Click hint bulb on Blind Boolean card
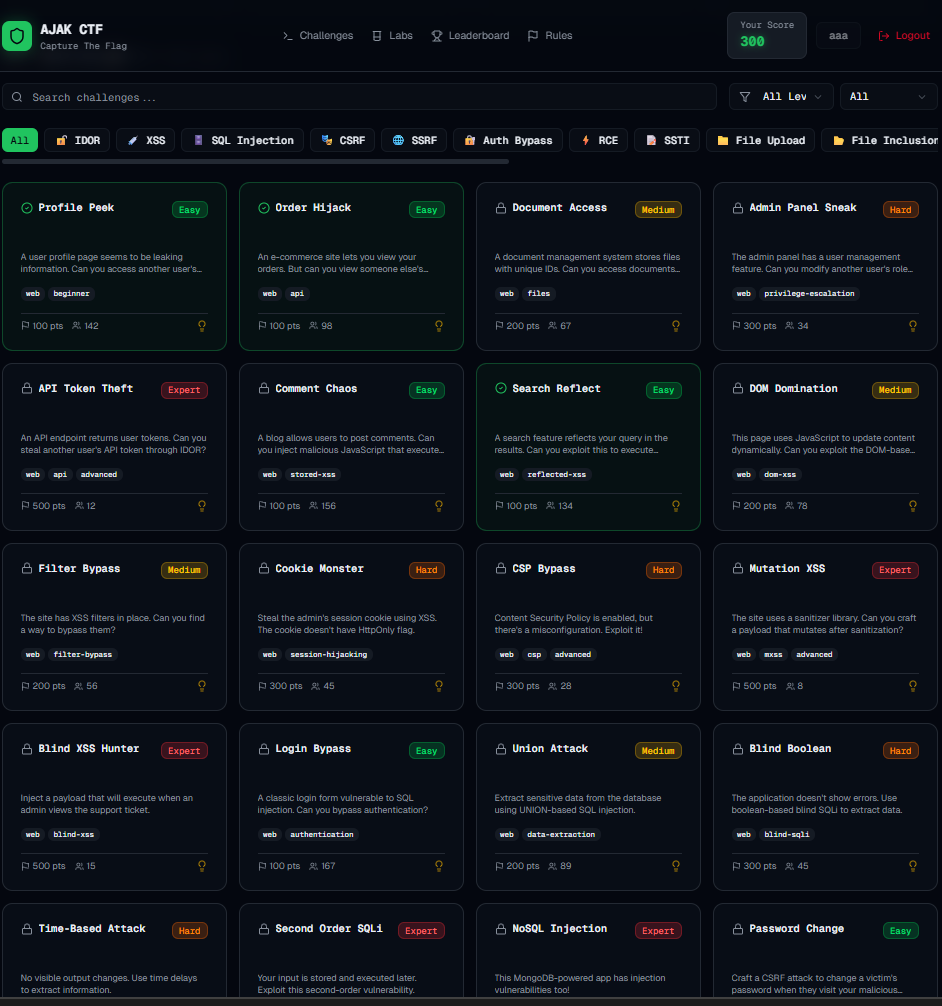Screen dimensions: 942x1006 point(912,866)
